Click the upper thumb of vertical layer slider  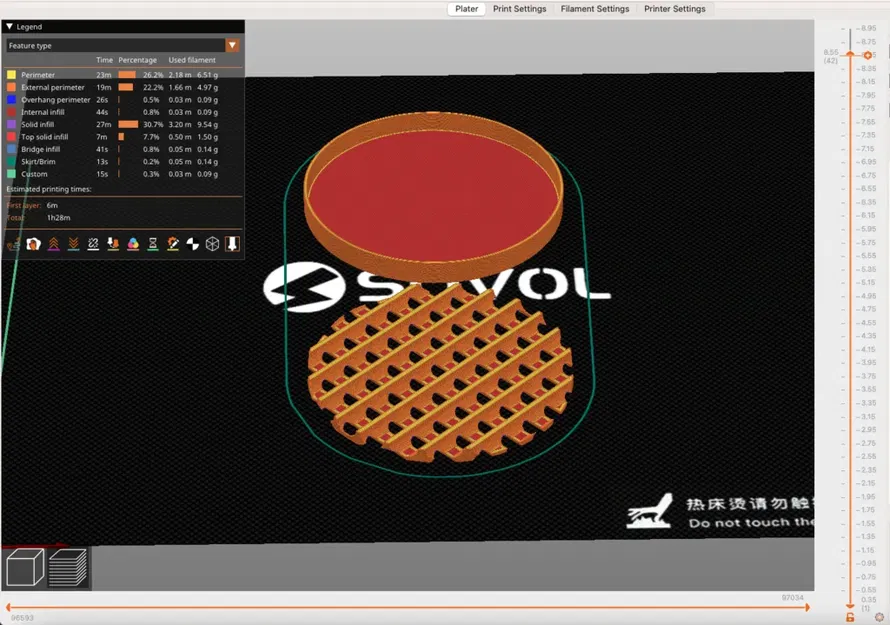(850, 54)
